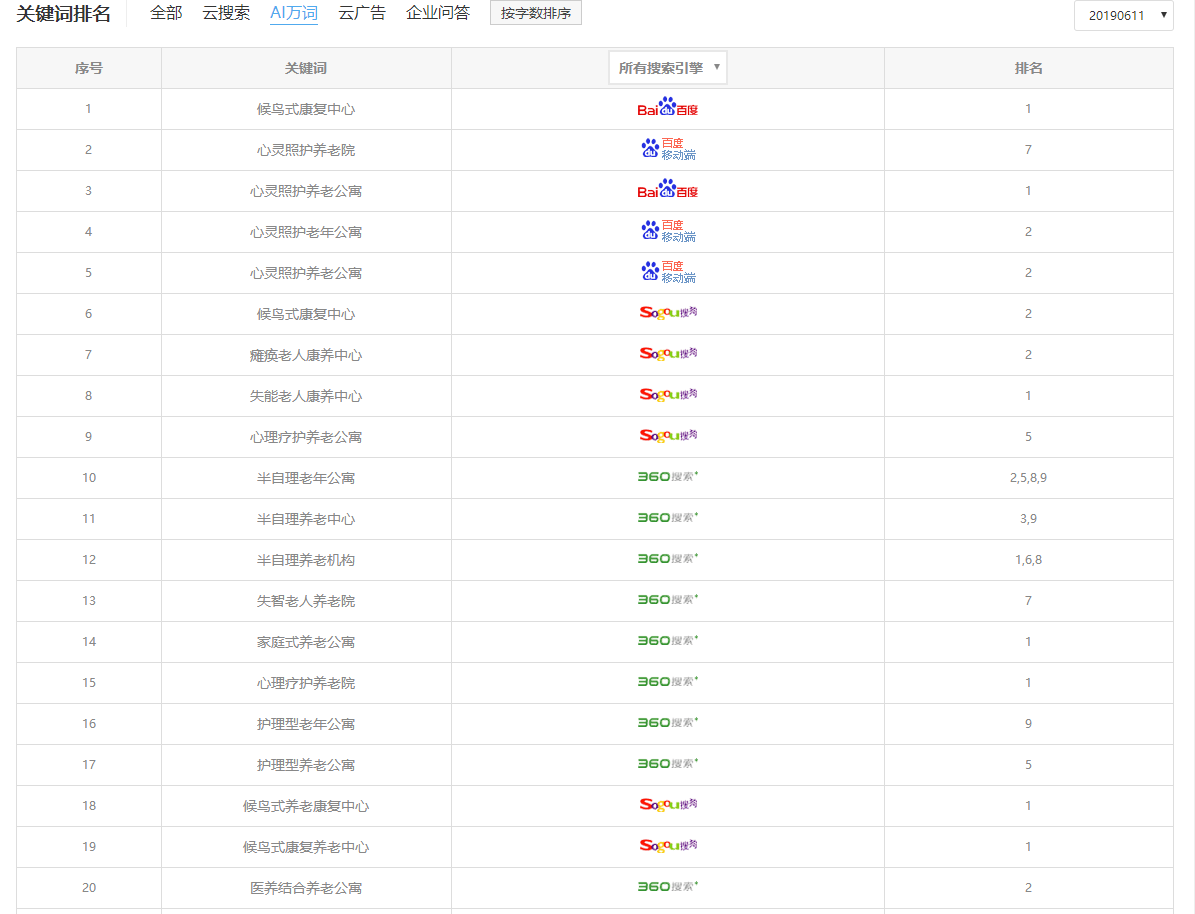Click the Sogou logo in row 7

(668, 354)
